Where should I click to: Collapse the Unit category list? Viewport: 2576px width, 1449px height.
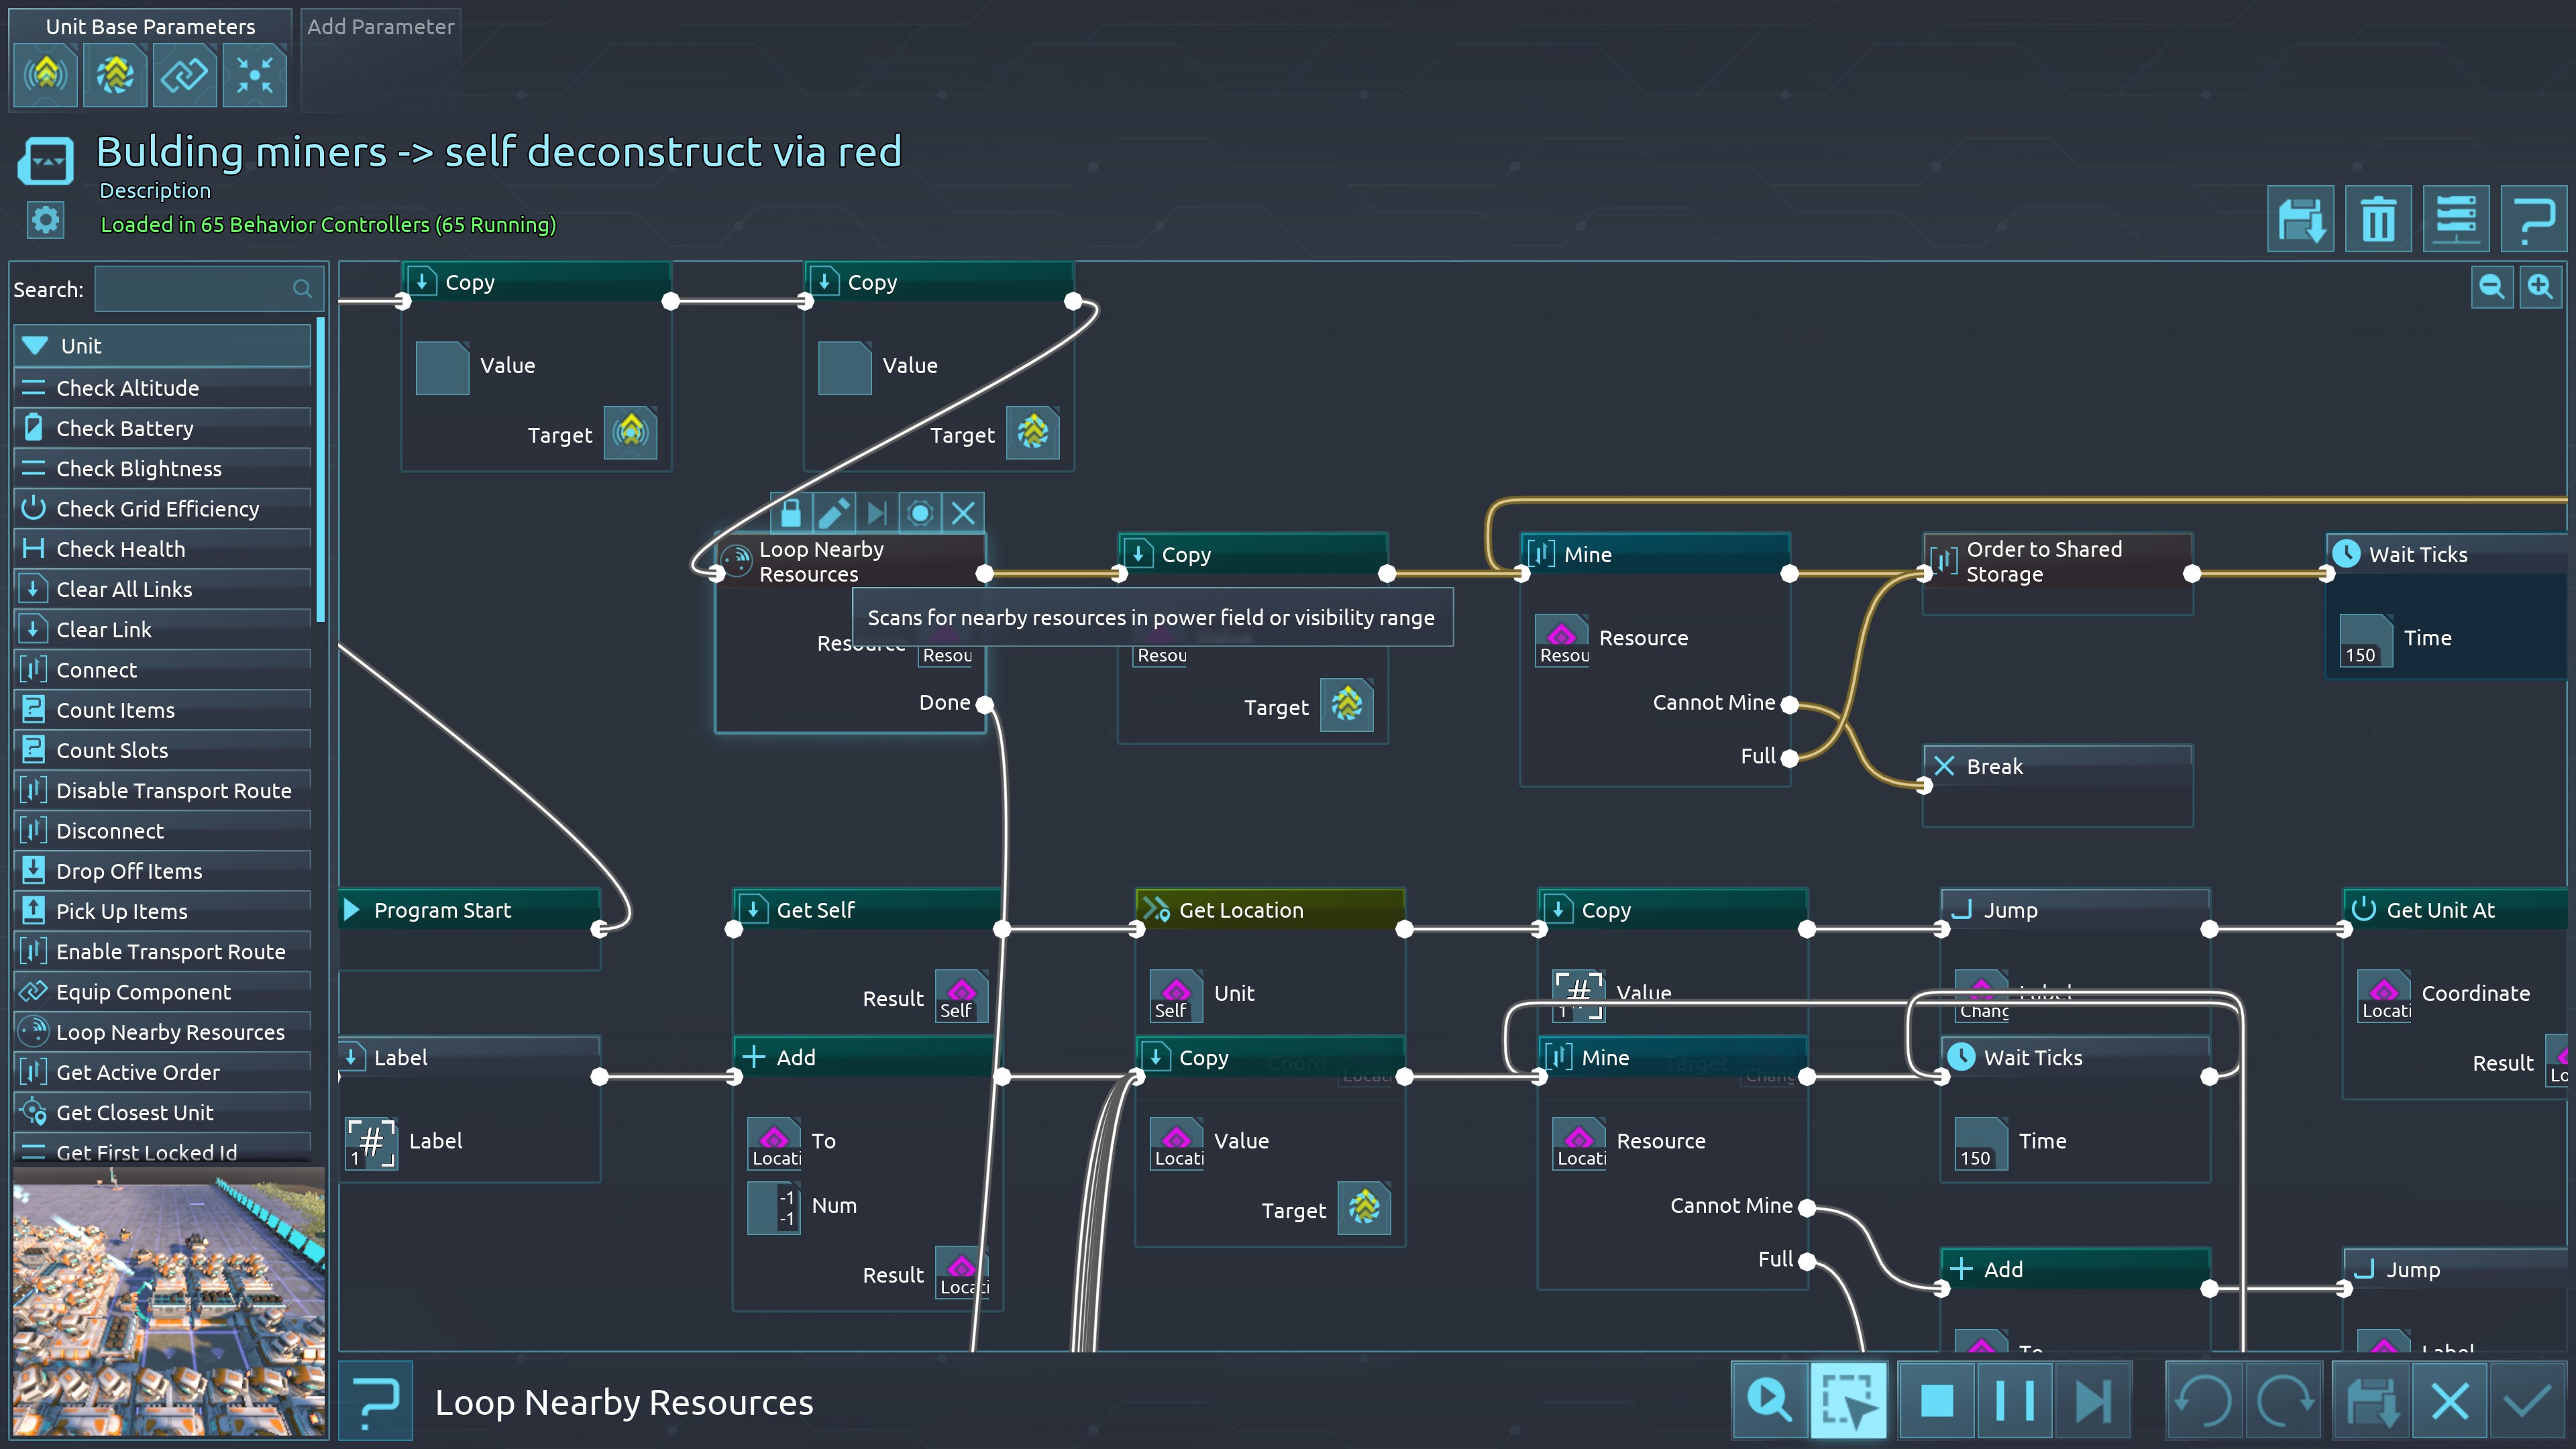36,346
